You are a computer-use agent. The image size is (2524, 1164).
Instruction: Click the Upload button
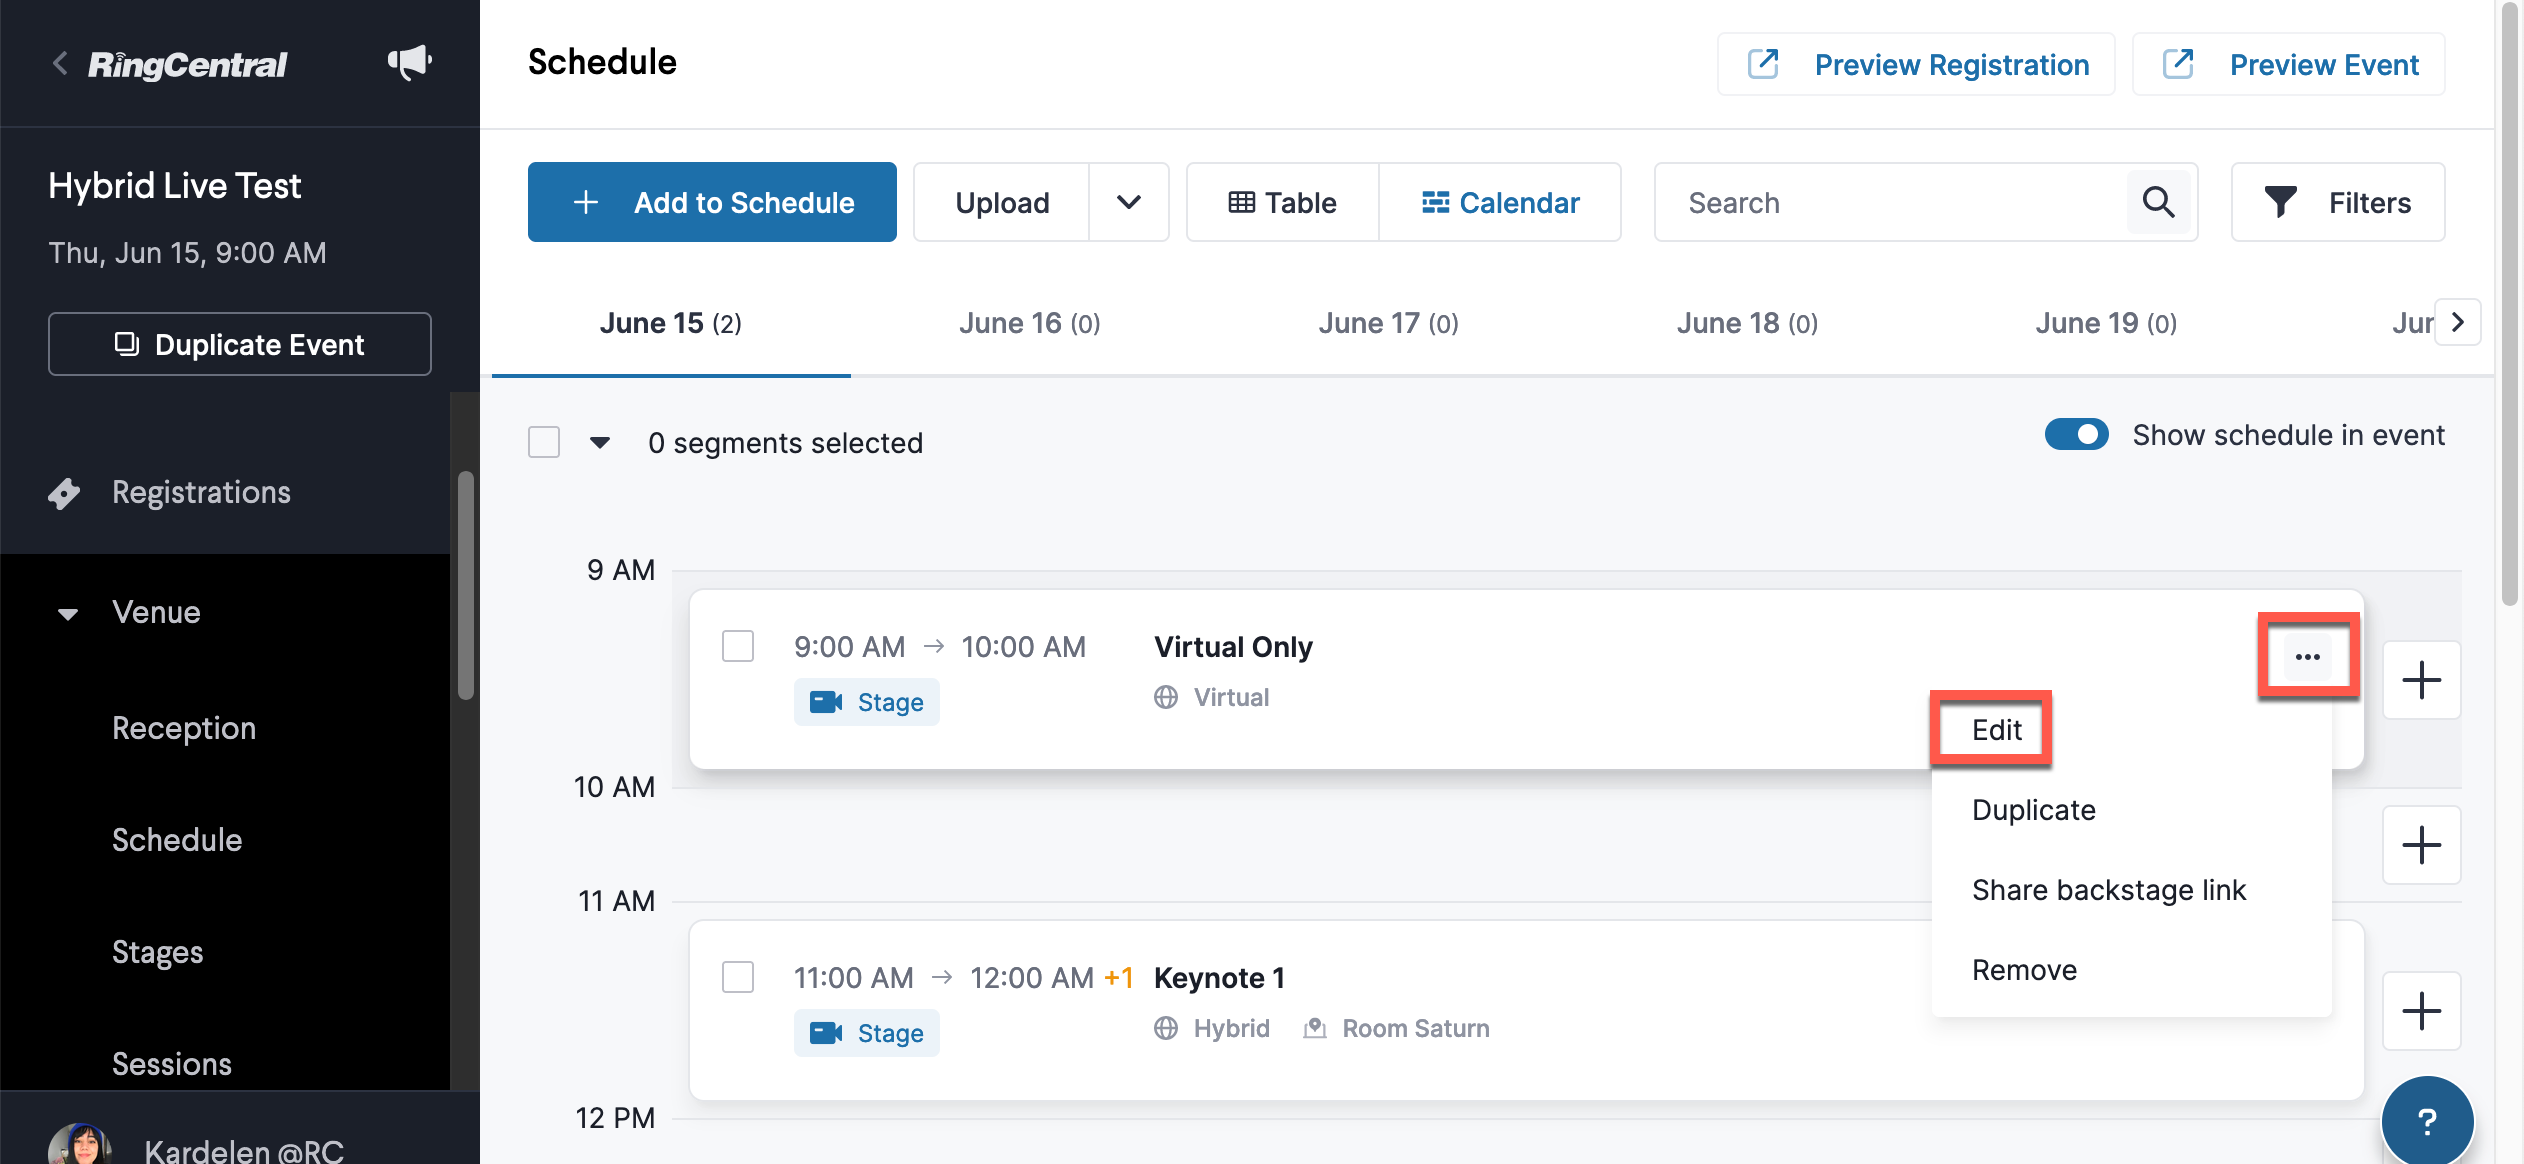click(x=1002, y=203)
